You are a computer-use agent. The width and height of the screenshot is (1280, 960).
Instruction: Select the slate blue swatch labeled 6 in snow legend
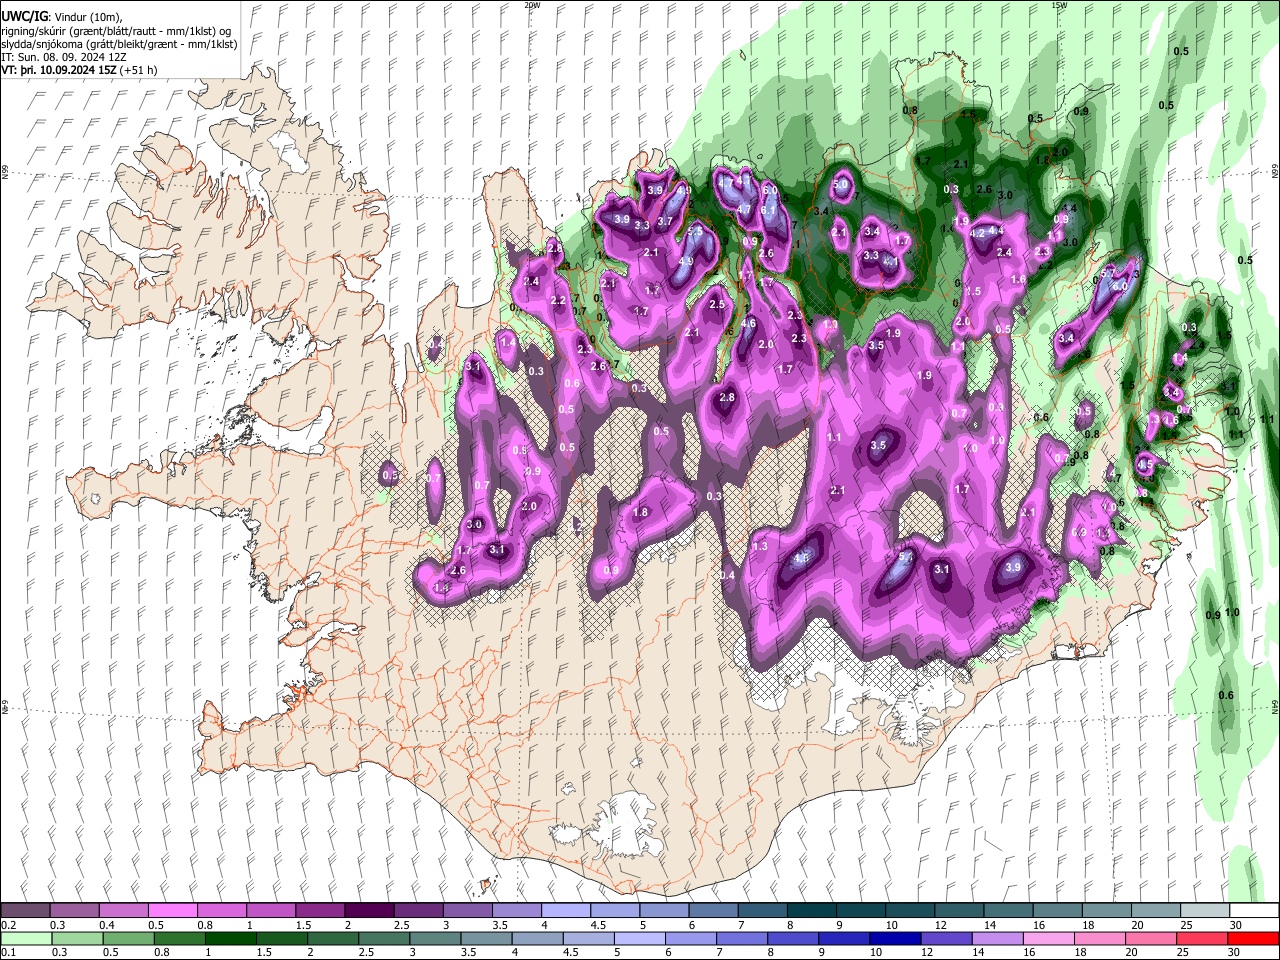point(713,911)
